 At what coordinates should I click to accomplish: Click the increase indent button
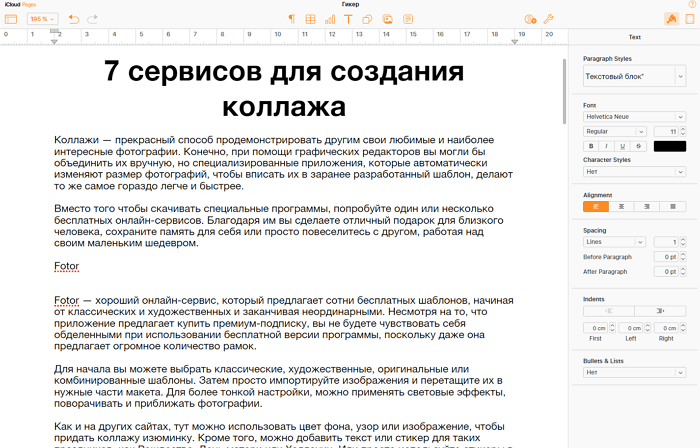[x=660, y=311]
